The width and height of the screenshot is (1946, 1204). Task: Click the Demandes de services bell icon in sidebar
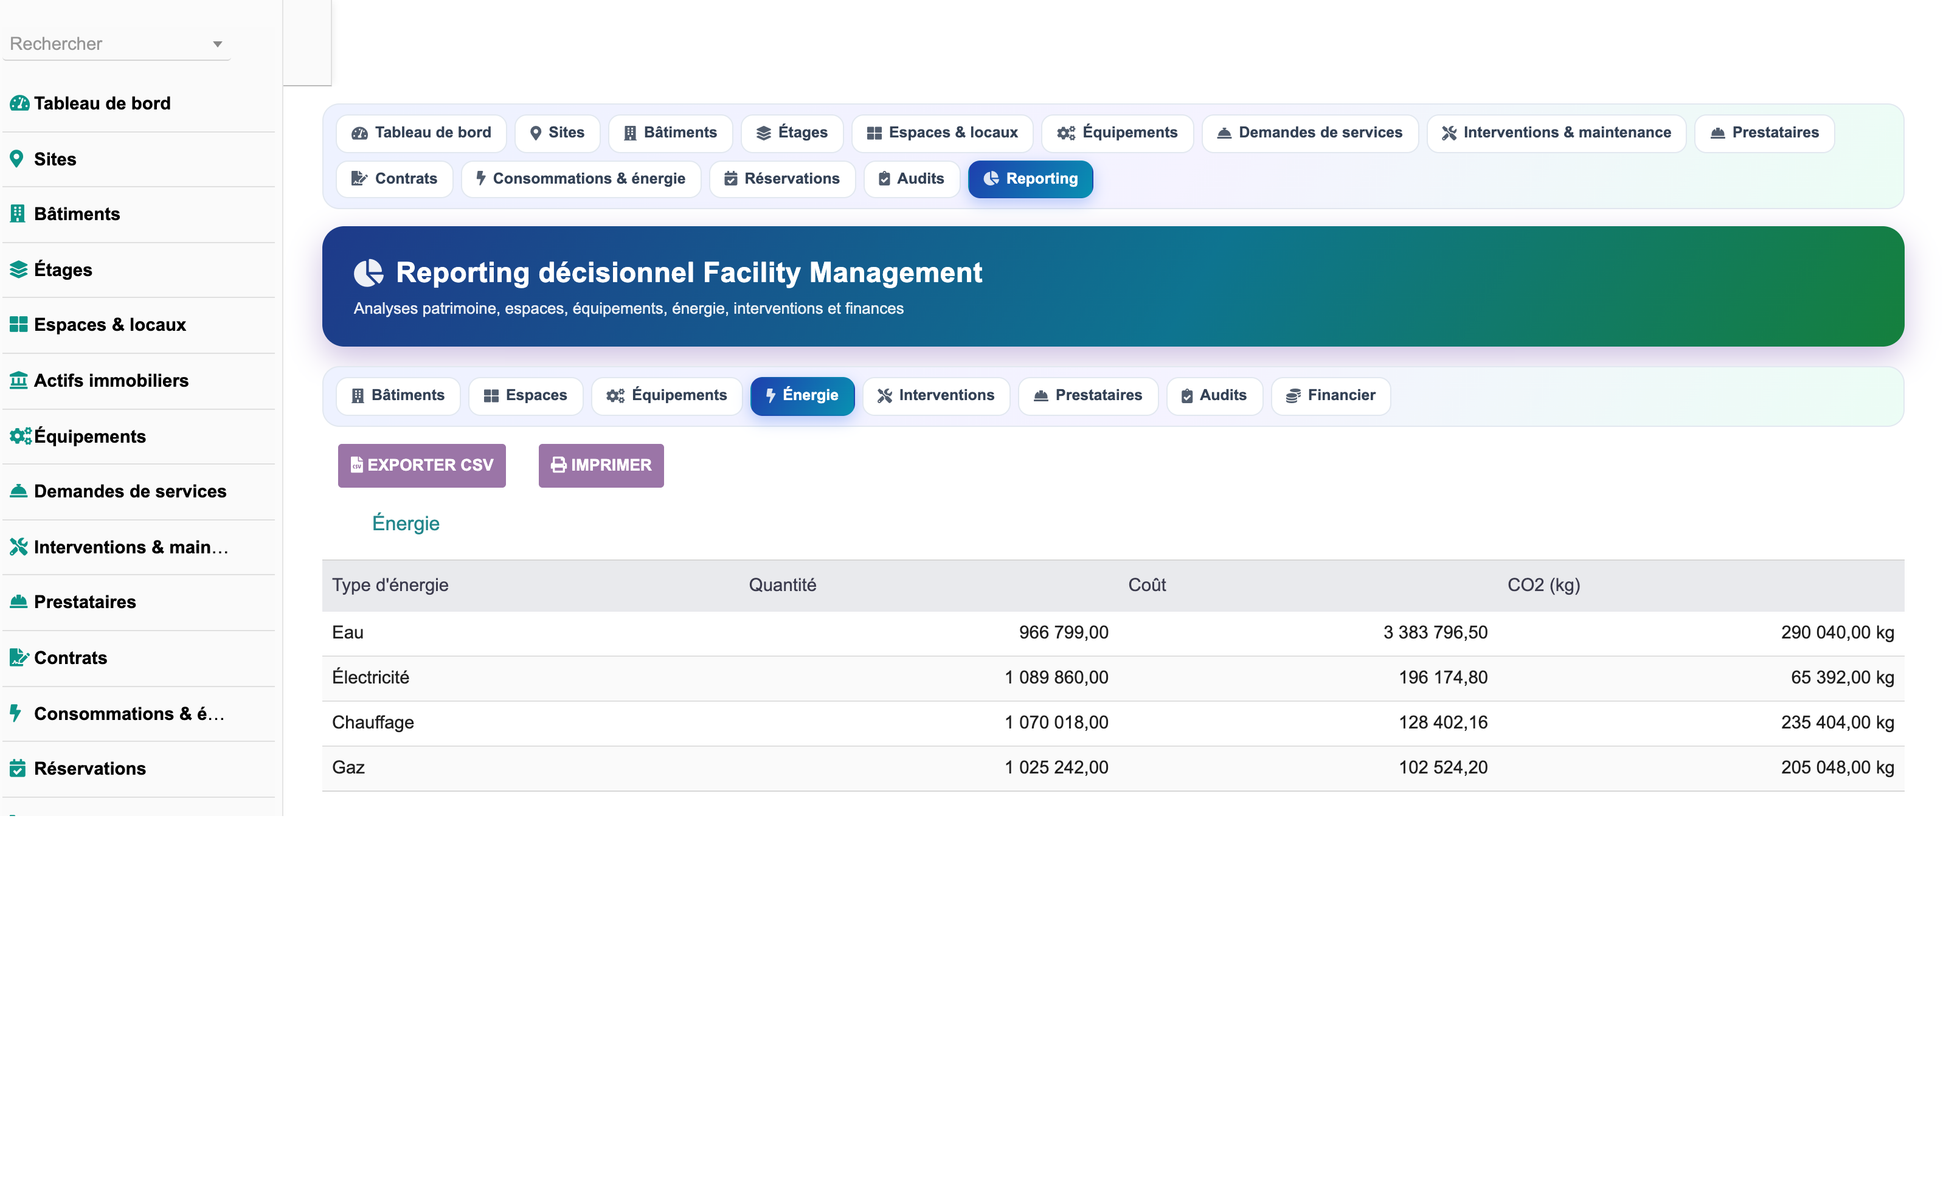coord(18,491)
